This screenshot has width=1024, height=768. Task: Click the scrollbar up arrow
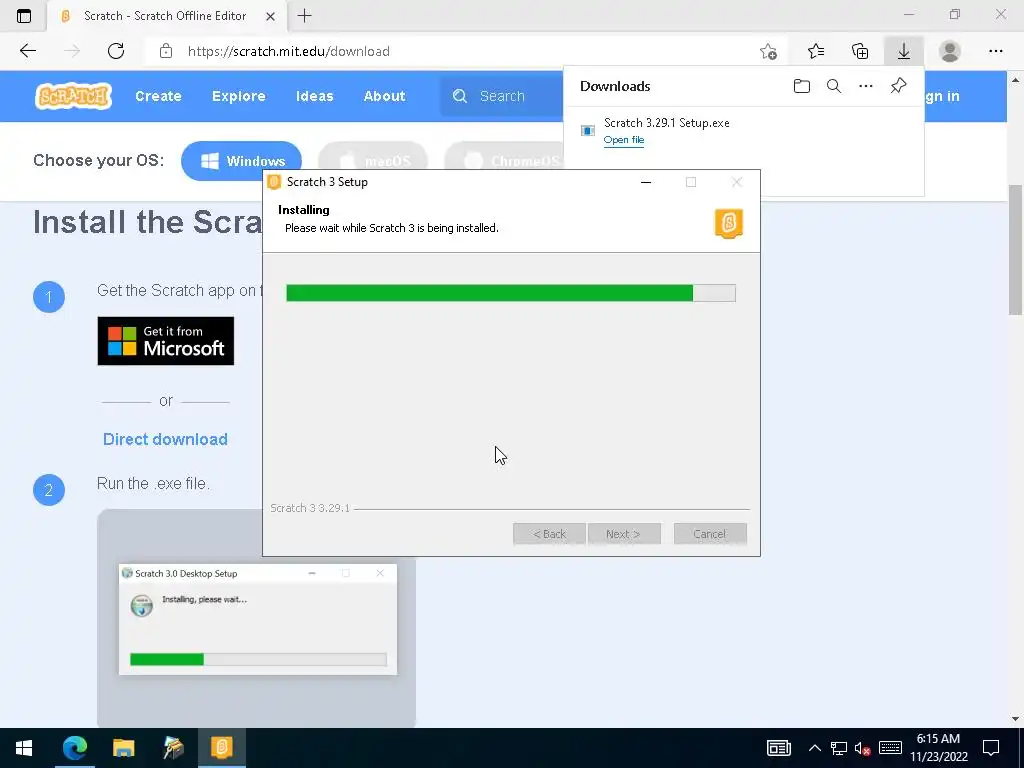click(x=1015, y=80)
